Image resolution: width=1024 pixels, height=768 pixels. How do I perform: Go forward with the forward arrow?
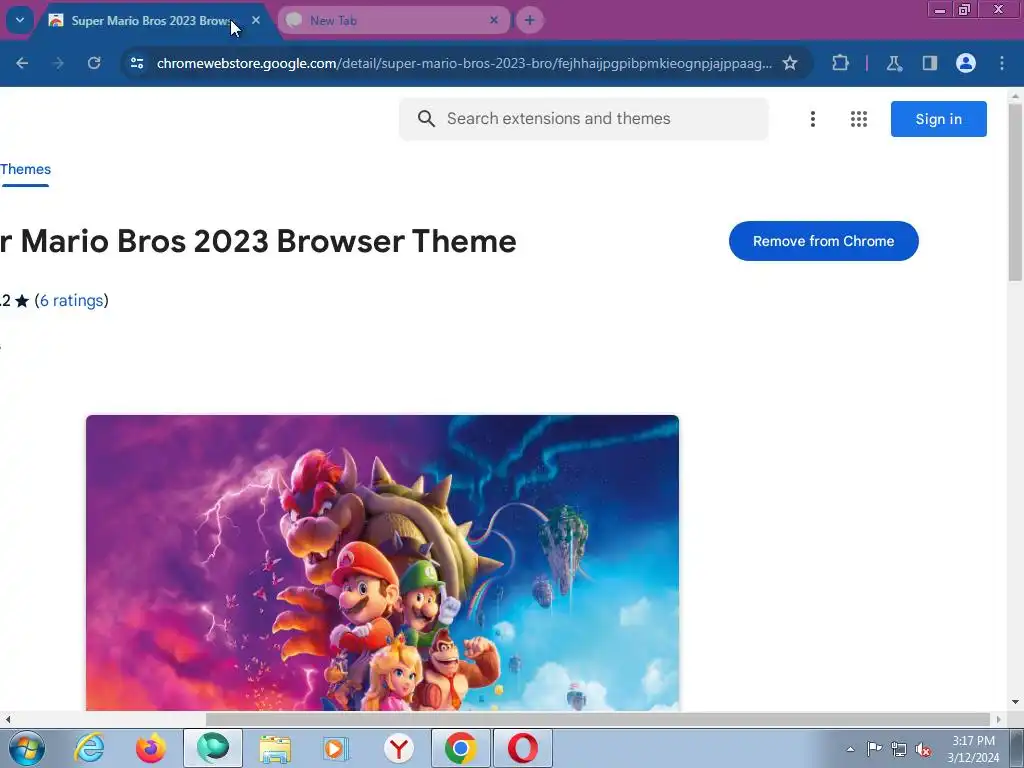coord(58,63)
